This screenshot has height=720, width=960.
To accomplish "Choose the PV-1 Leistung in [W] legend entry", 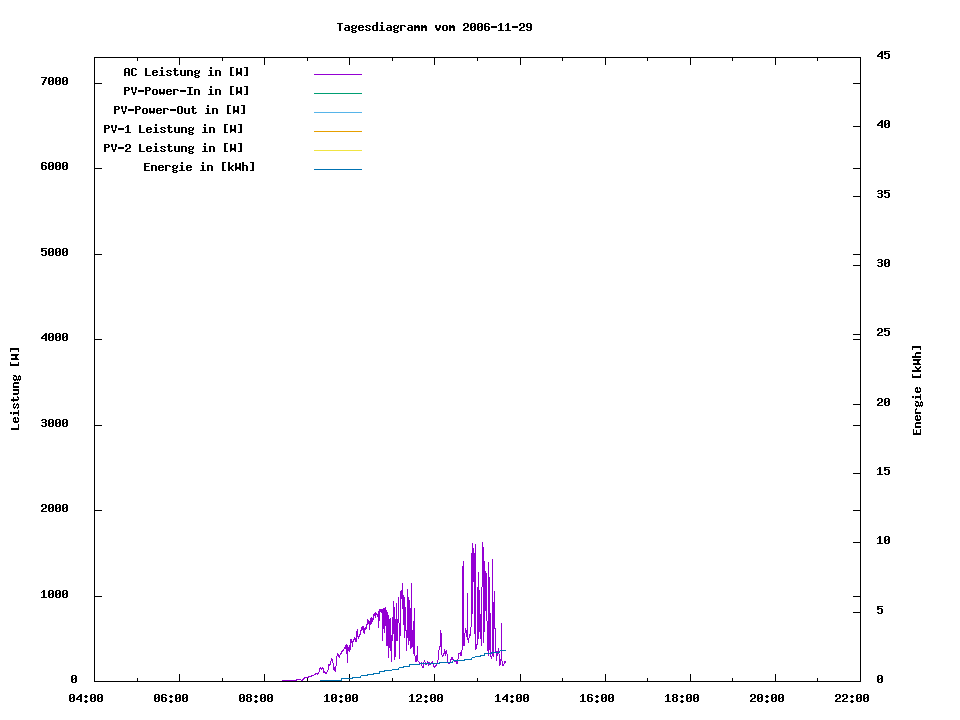I will click(173, 129).
